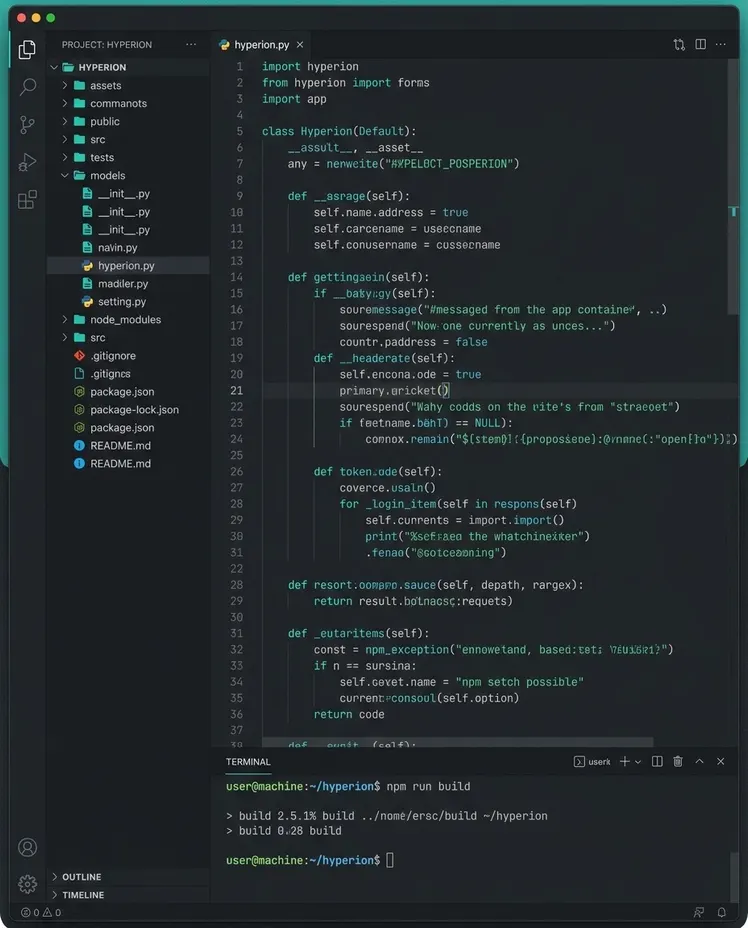Open the Accounts icon in activity bar
This screenshot has height=928, width=748.
click(27, 848)
